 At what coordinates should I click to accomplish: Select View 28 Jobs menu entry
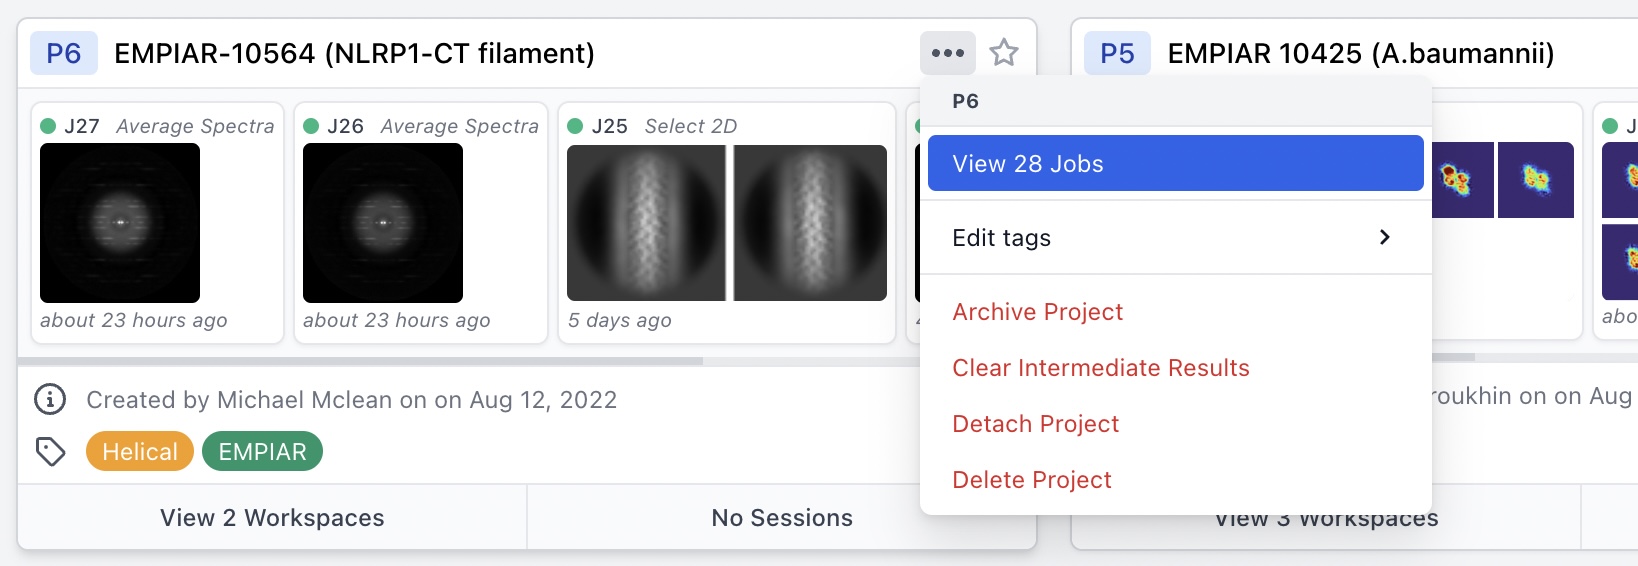coord(1175,163)
